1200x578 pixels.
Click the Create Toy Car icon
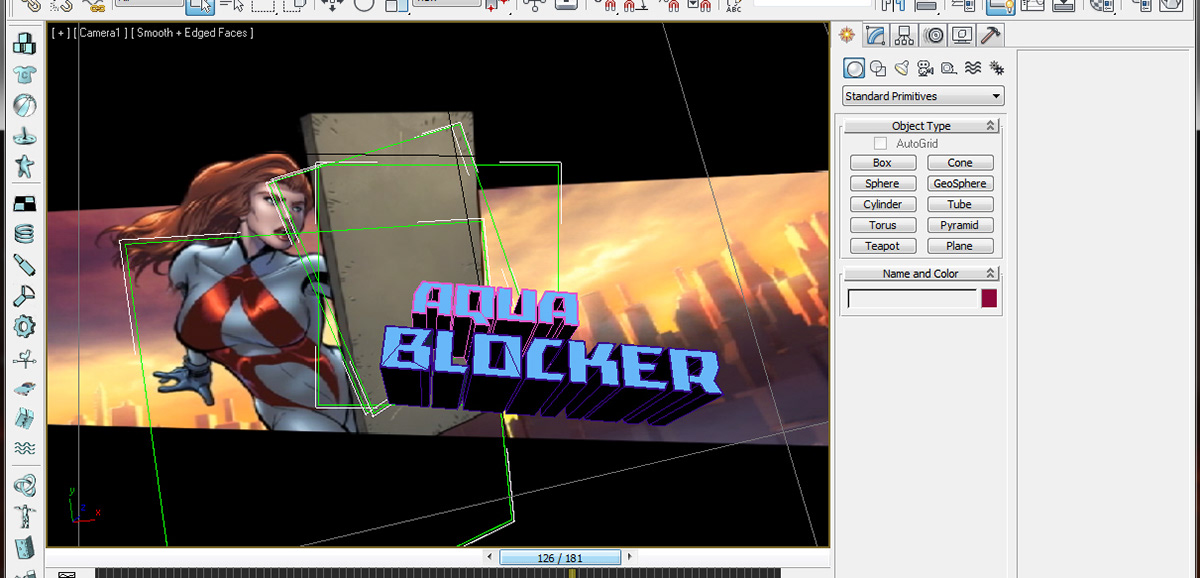pyautogui.click(x=24, y=388)
